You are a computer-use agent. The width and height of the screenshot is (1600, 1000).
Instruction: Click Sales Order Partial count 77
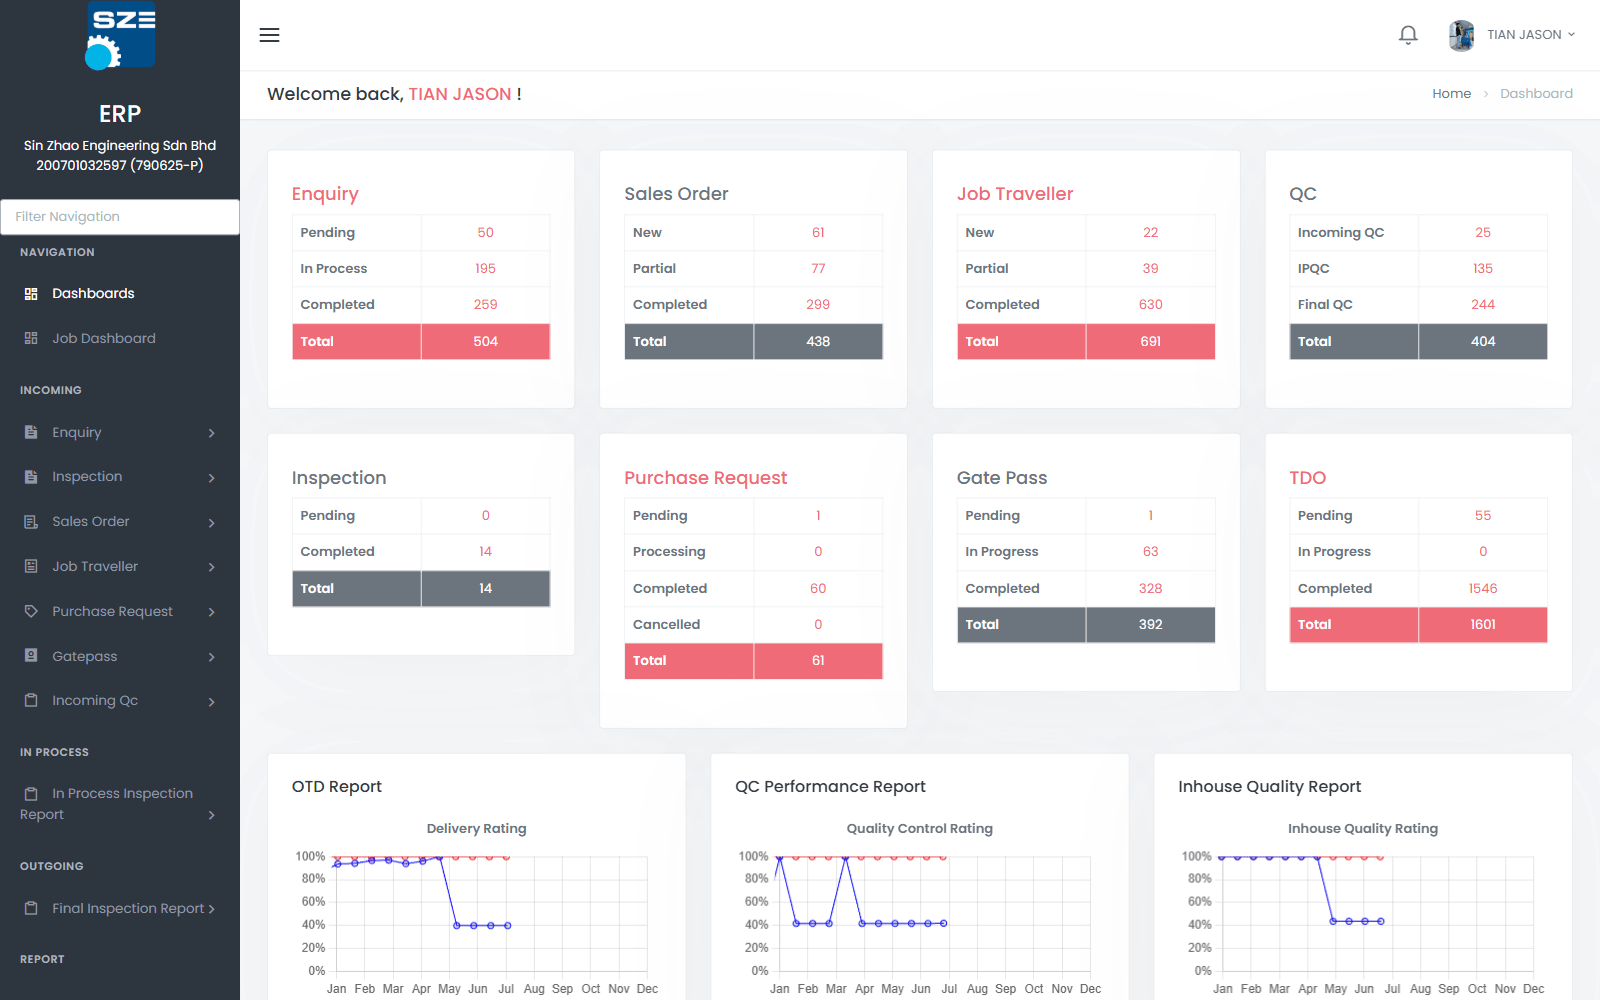[x=818, y=268]
